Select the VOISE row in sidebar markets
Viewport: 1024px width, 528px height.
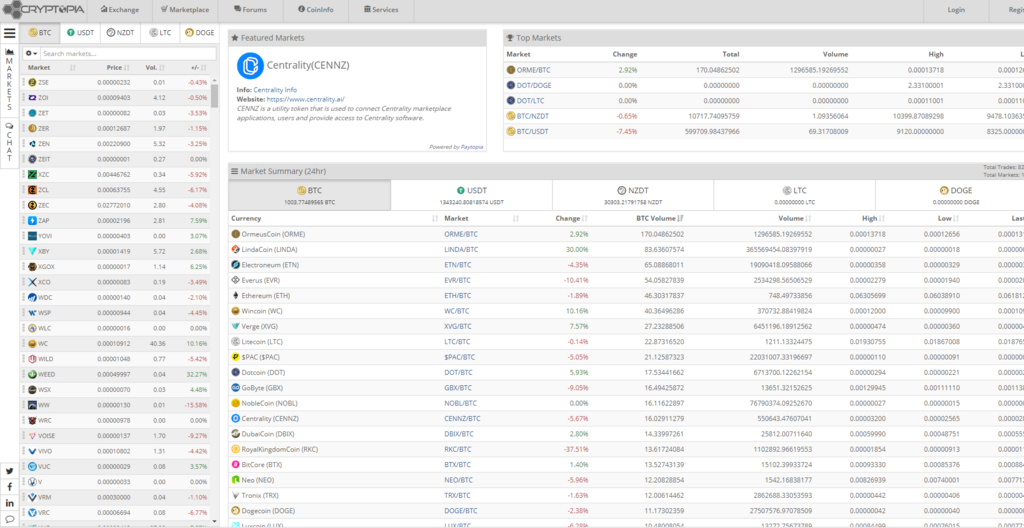click(116, 436)
